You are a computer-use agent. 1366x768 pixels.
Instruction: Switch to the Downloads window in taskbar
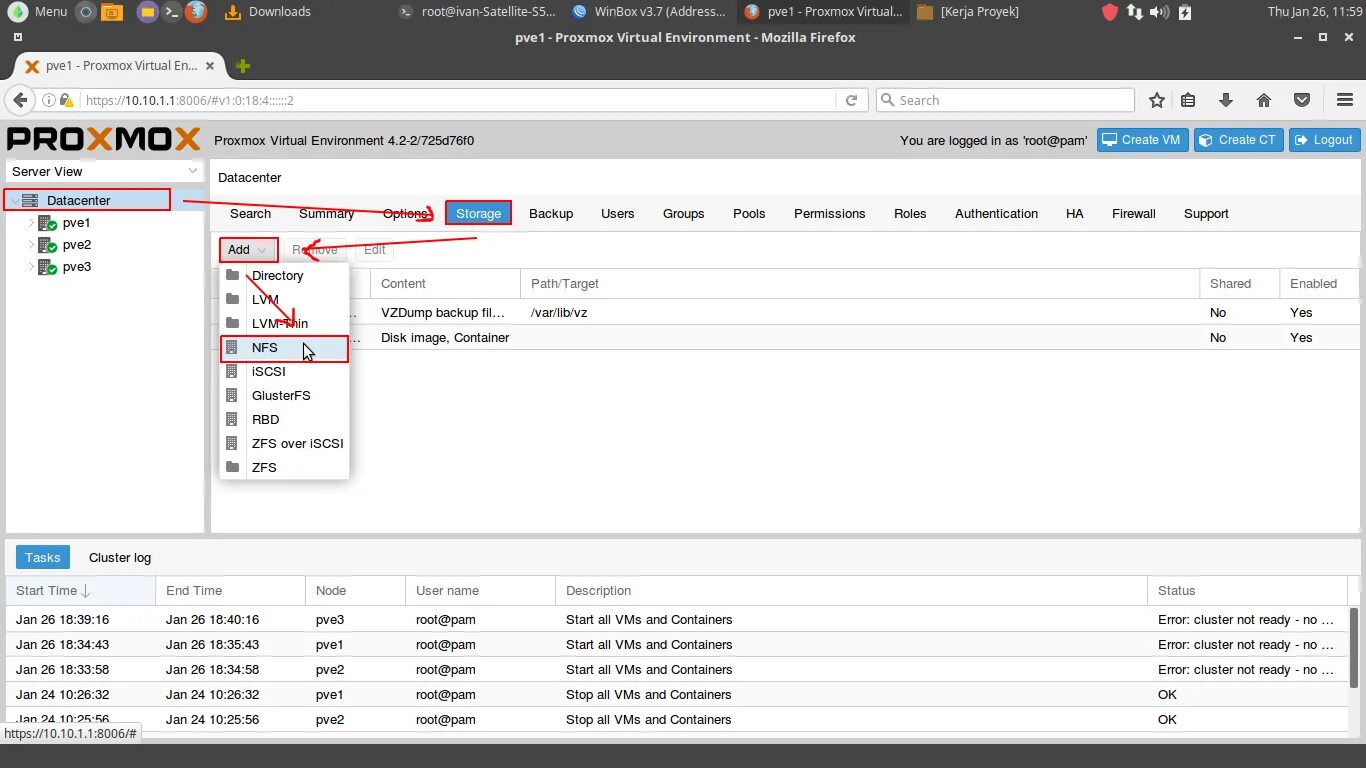[268, 12]
